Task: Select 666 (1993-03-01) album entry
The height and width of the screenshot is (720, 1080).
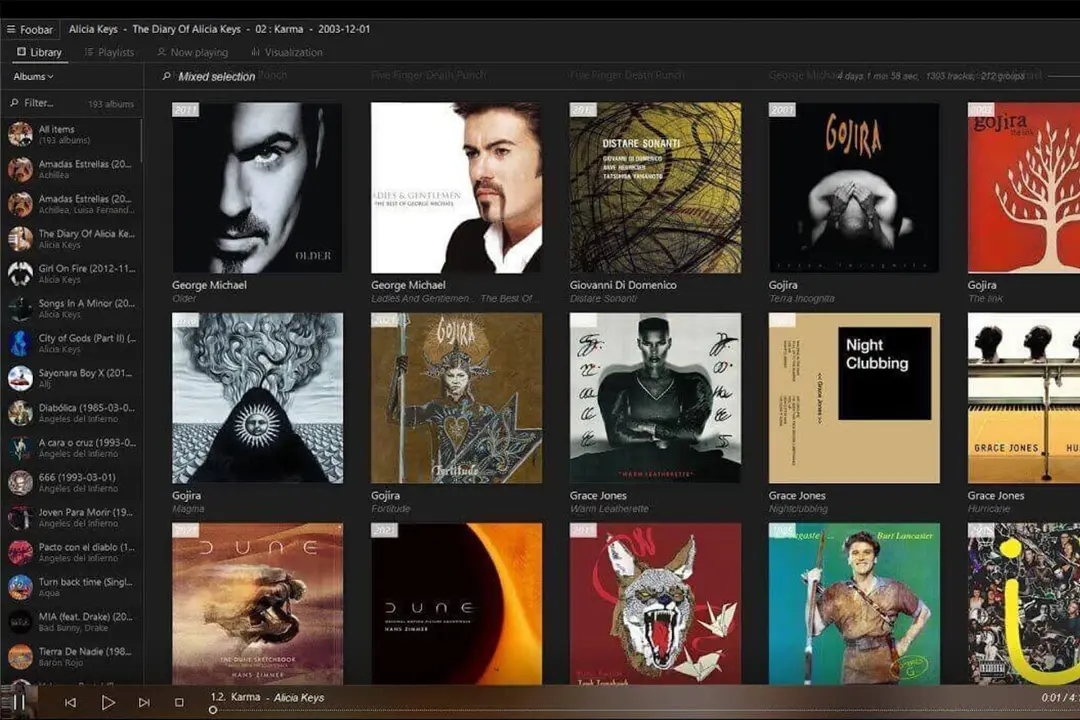Action: [72, 482]
